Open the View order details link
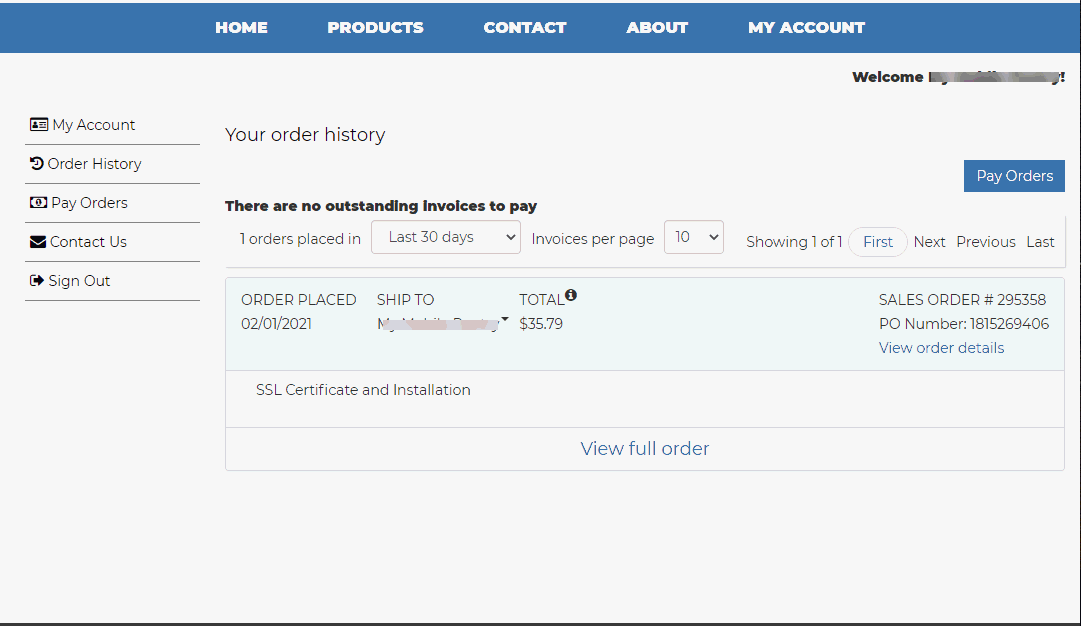1081x626 pixels. click(x=941, y=348)
